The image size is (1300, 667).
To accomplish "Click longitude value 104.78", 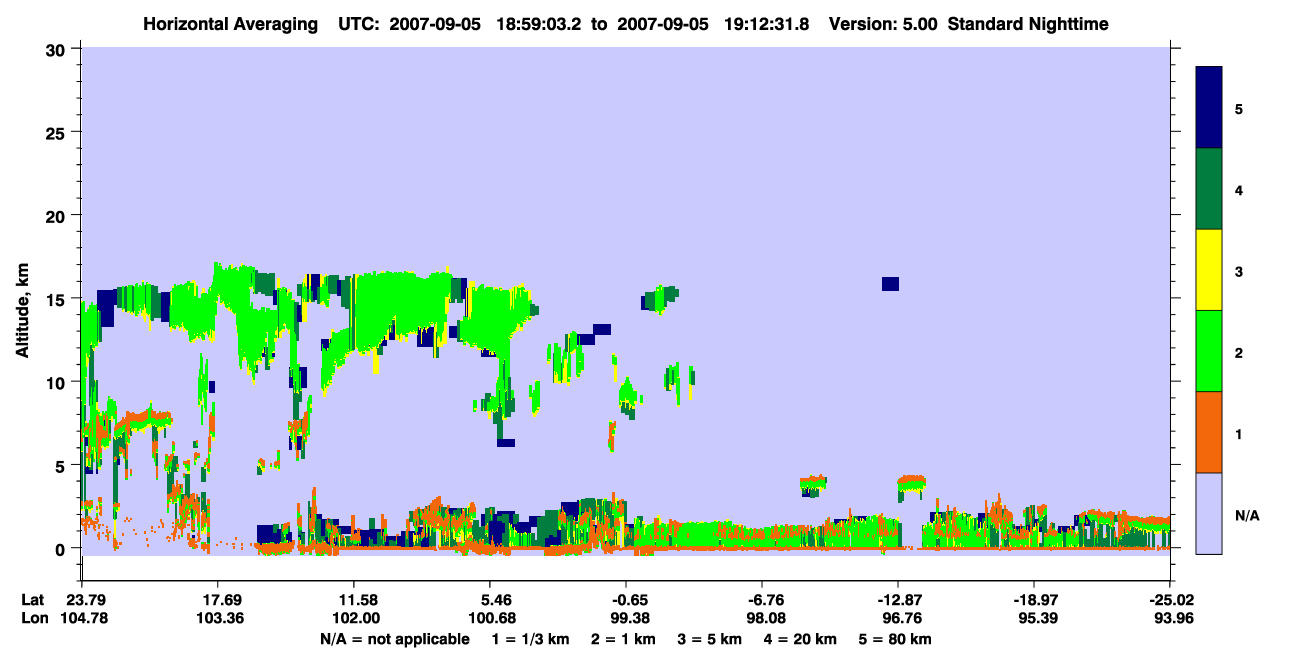I will point(82,618).
